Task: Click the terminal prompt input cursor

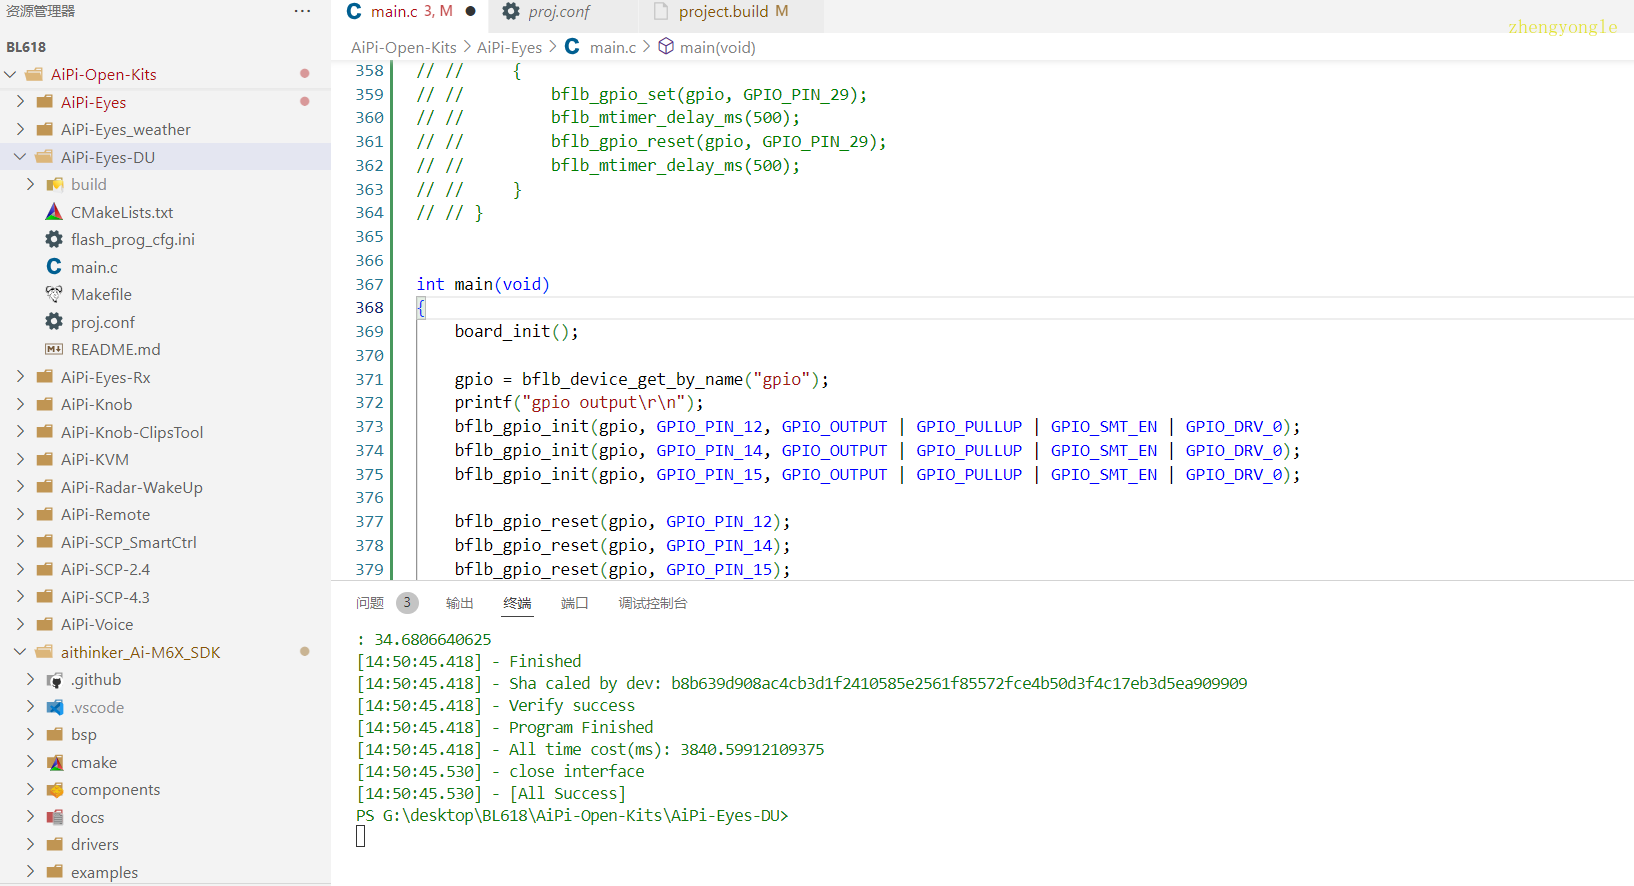Action: [361, 837]
